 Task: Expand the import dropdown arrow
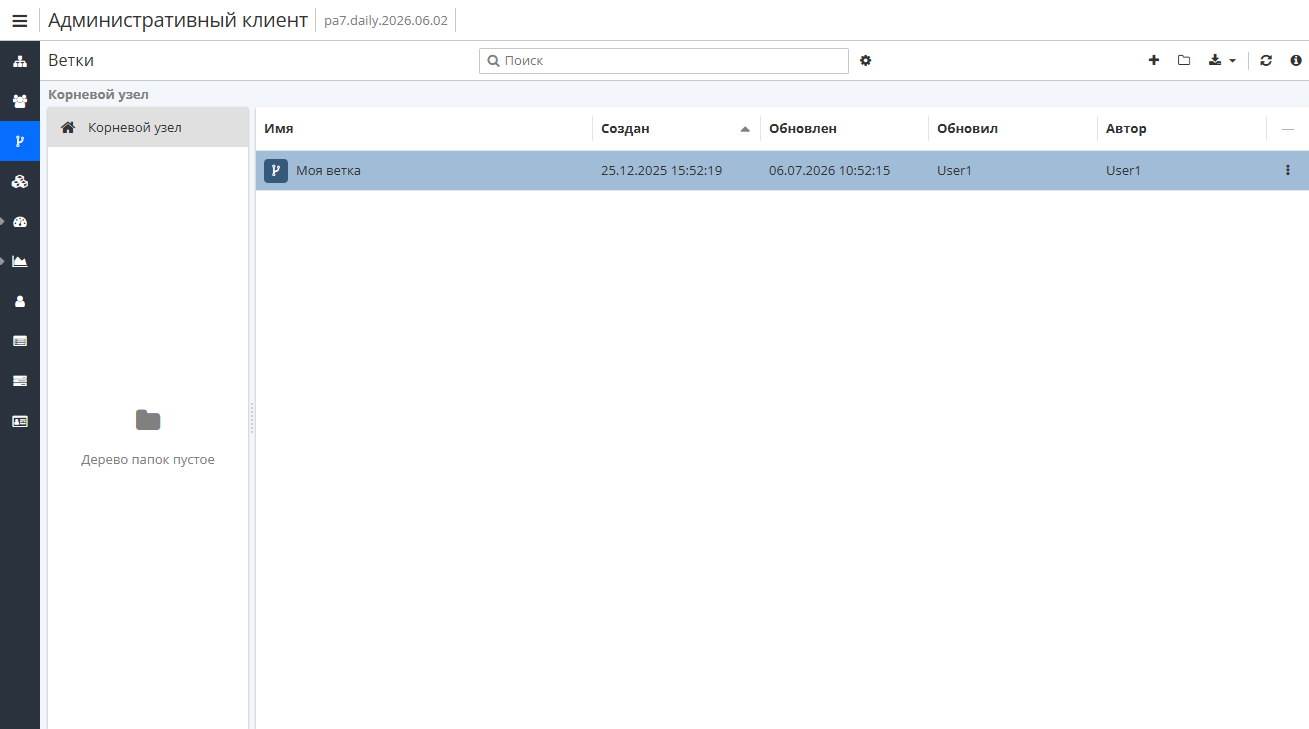coord(1232,61)
